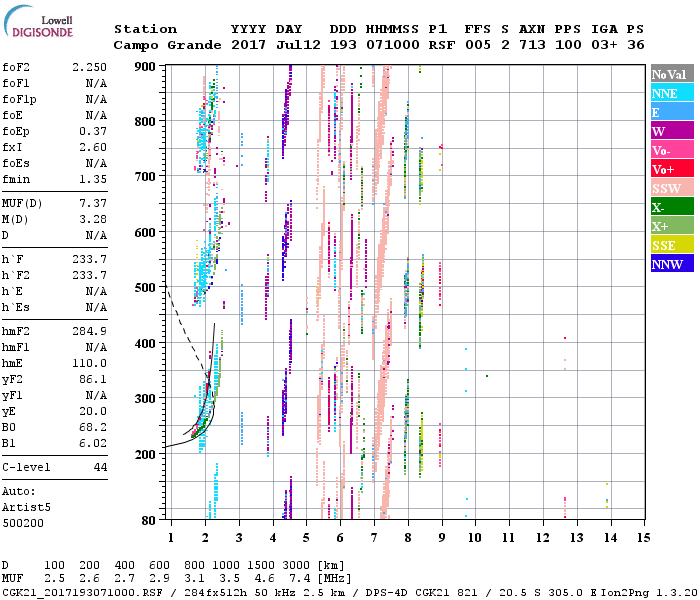Click the time value 071000
The height and width of the screenshot is (600, 700).
point(393,45)
